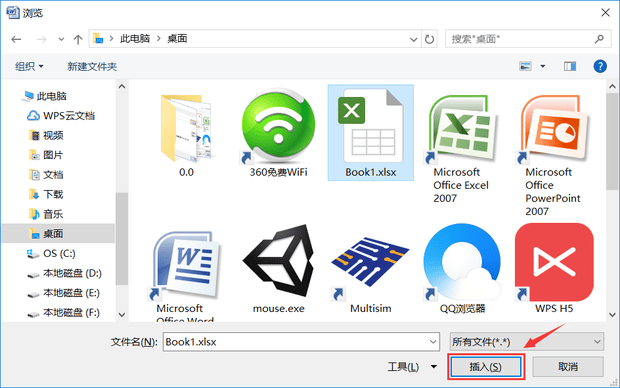Select the Microsoft Office Word shortcut icon

186,265
